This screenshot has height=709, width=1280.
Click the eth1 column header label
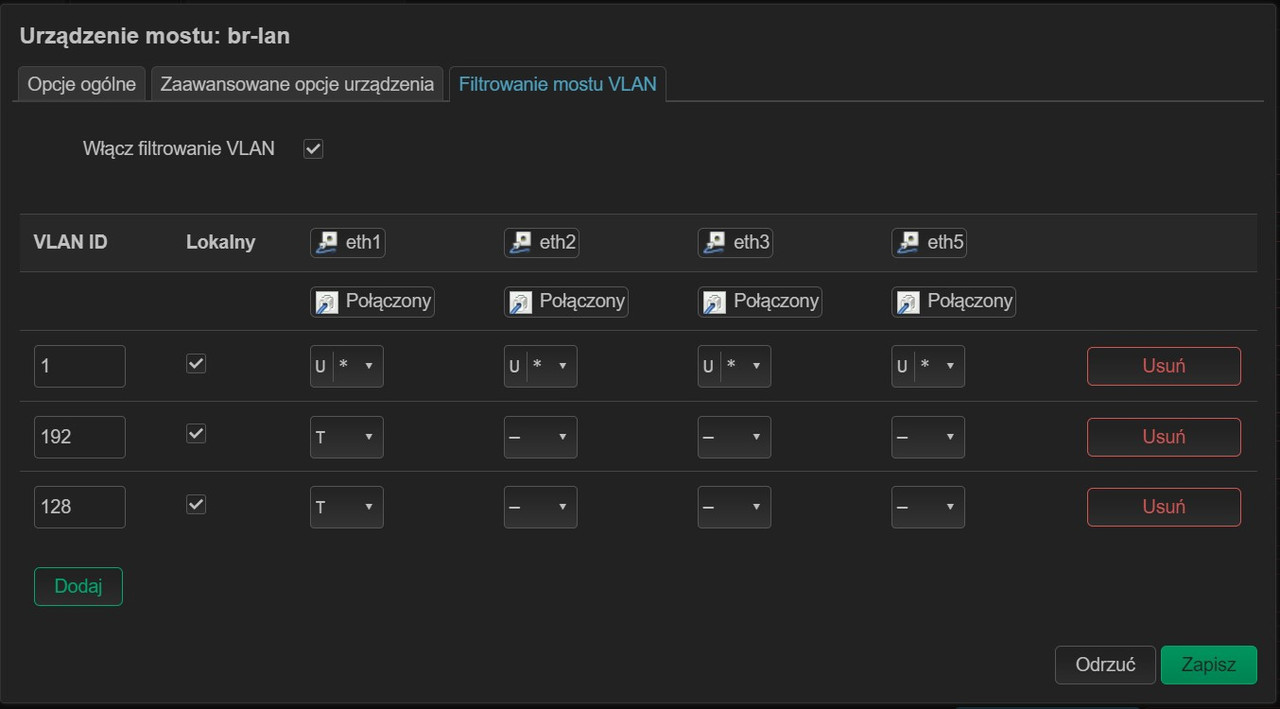(x=363, y=242)
